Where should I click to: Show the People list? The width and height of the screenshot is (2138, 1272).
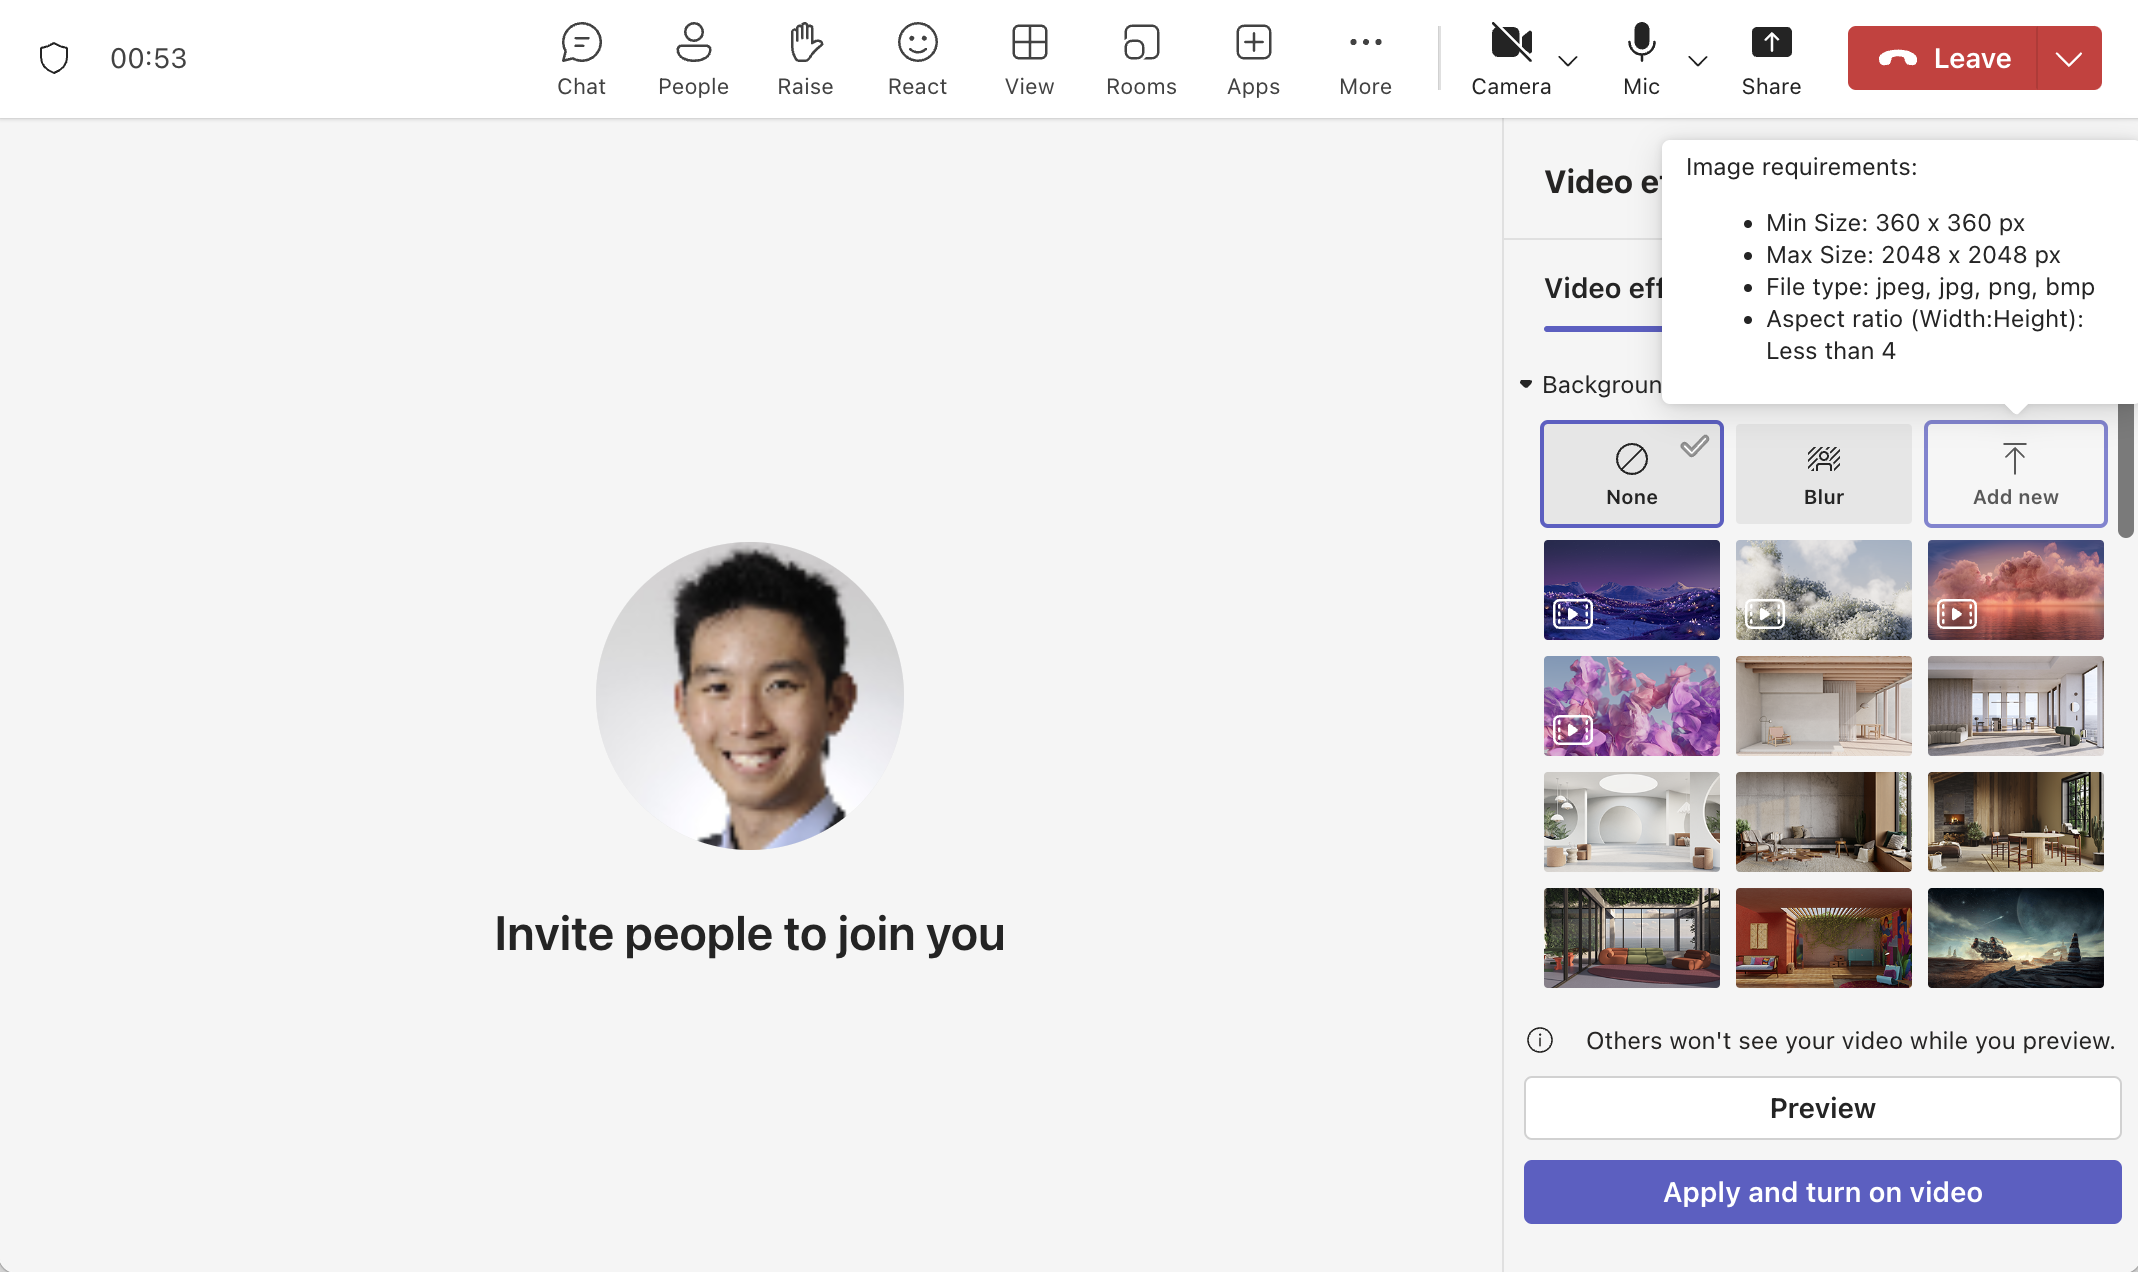coord(693,58)
